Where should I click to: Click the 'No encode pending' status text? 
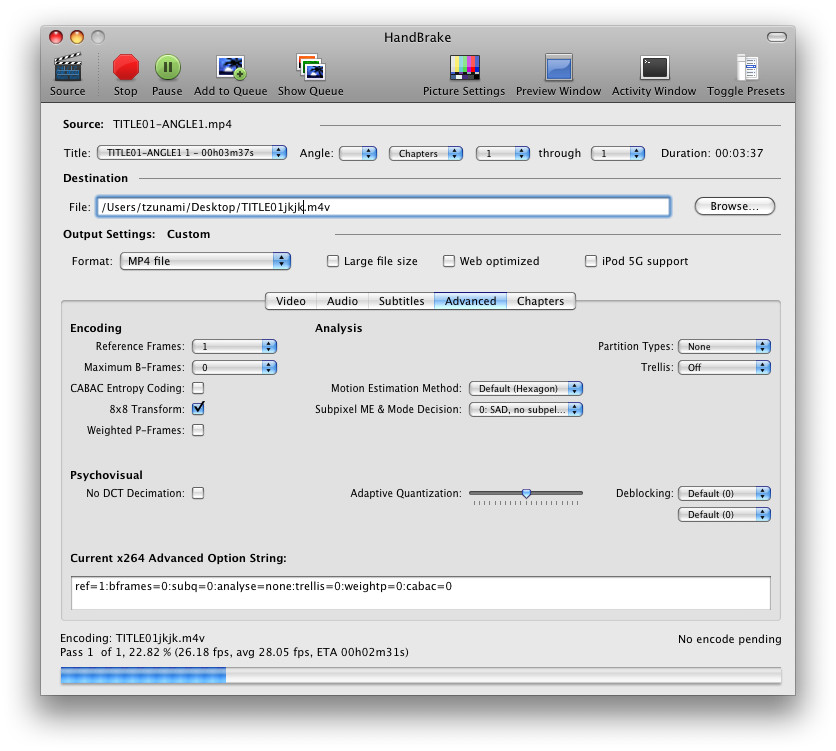pos(729,639)
